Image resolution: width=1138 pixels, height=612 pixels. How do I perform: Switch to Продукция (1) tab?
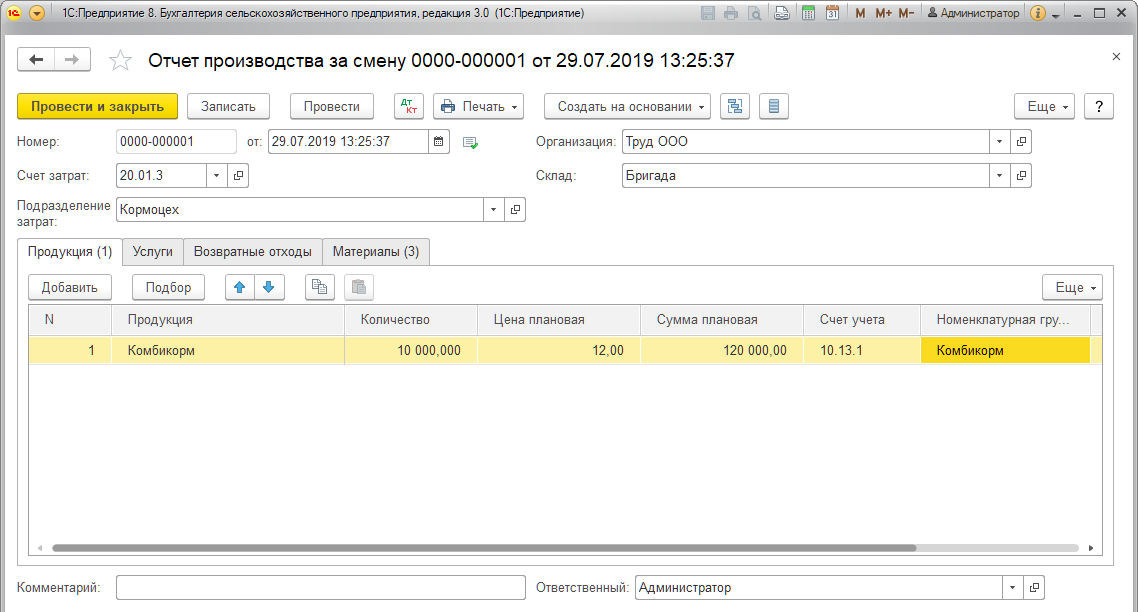[70, 252]
